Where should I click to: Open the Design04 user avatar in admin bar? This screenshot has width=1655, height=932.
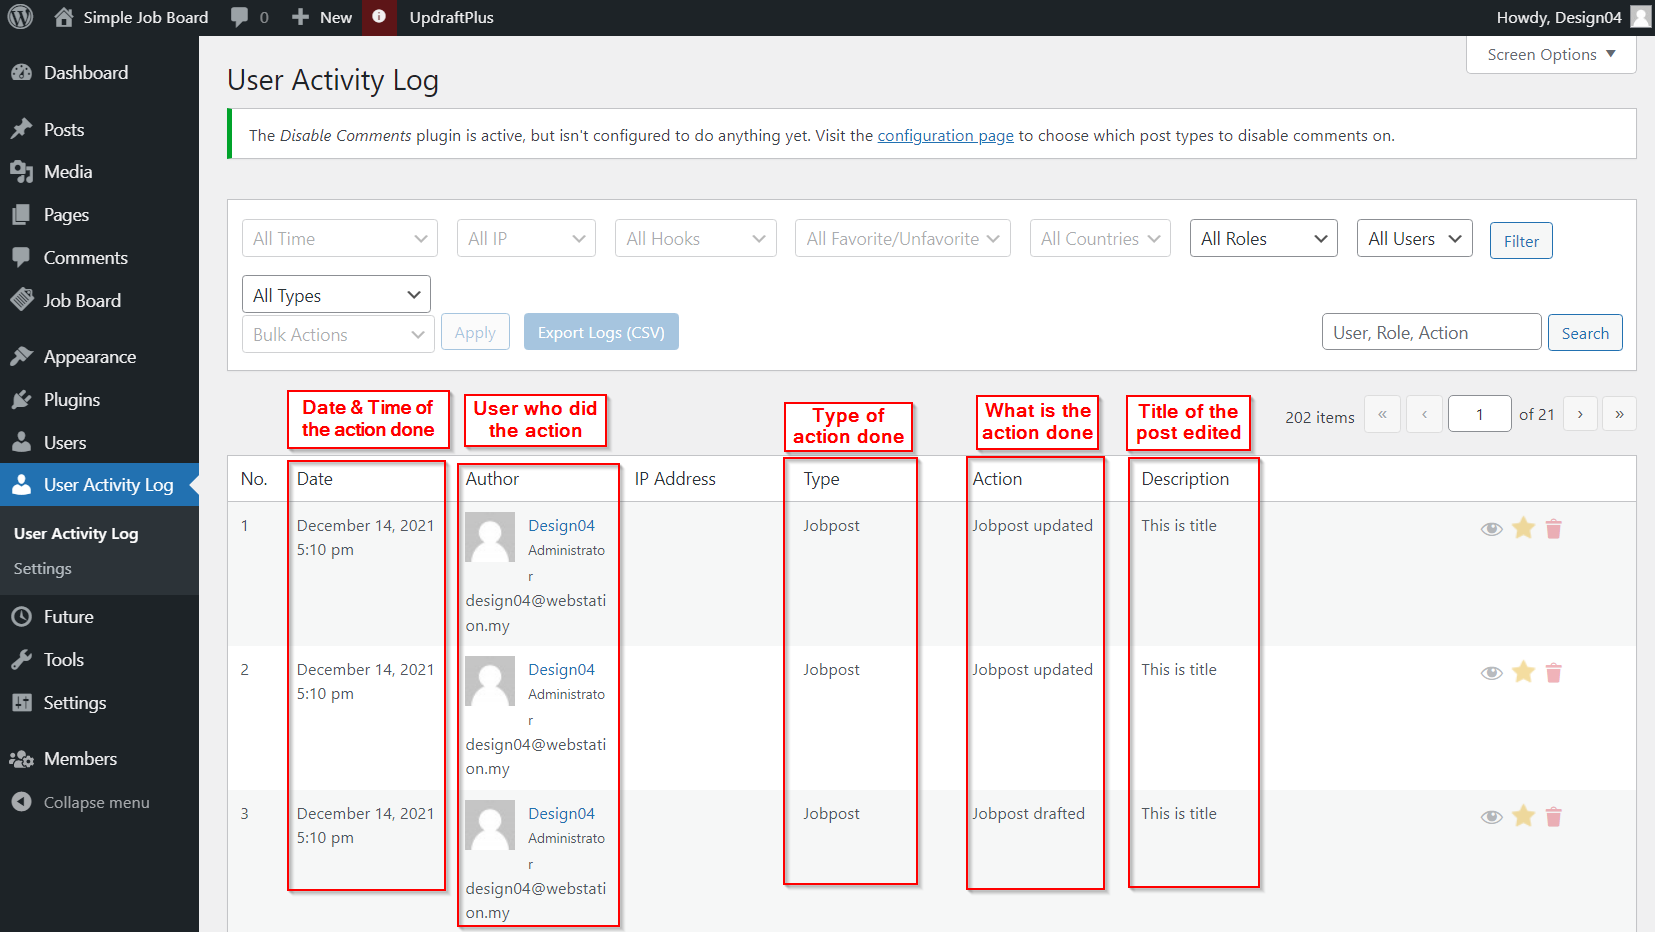[1641, 17]
